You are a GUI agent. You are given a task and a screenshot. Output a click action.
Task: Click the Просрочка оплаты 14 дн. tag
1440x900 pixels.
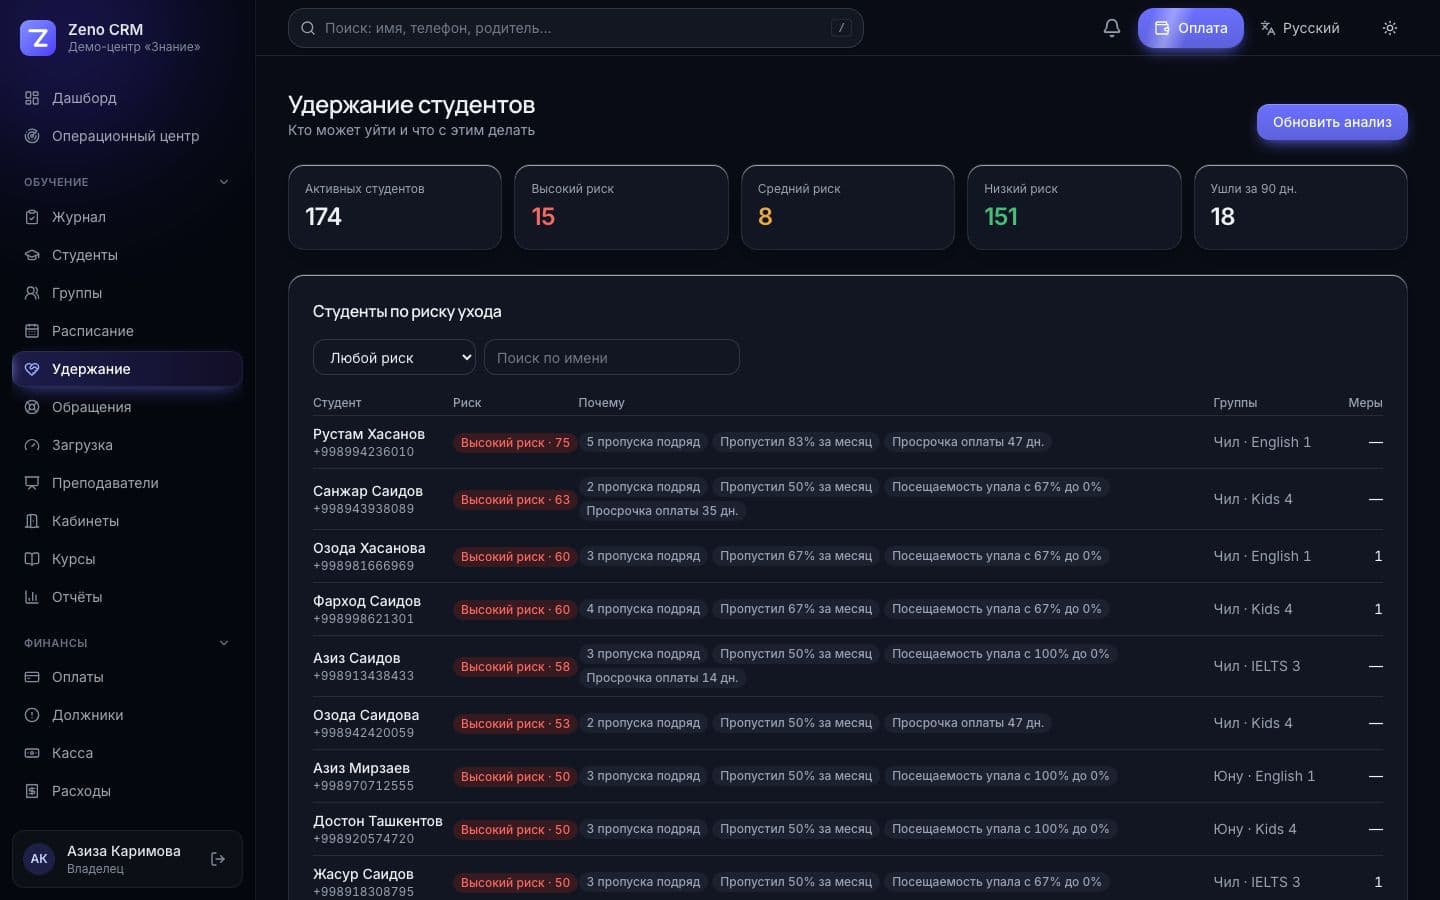click(662, 678)
